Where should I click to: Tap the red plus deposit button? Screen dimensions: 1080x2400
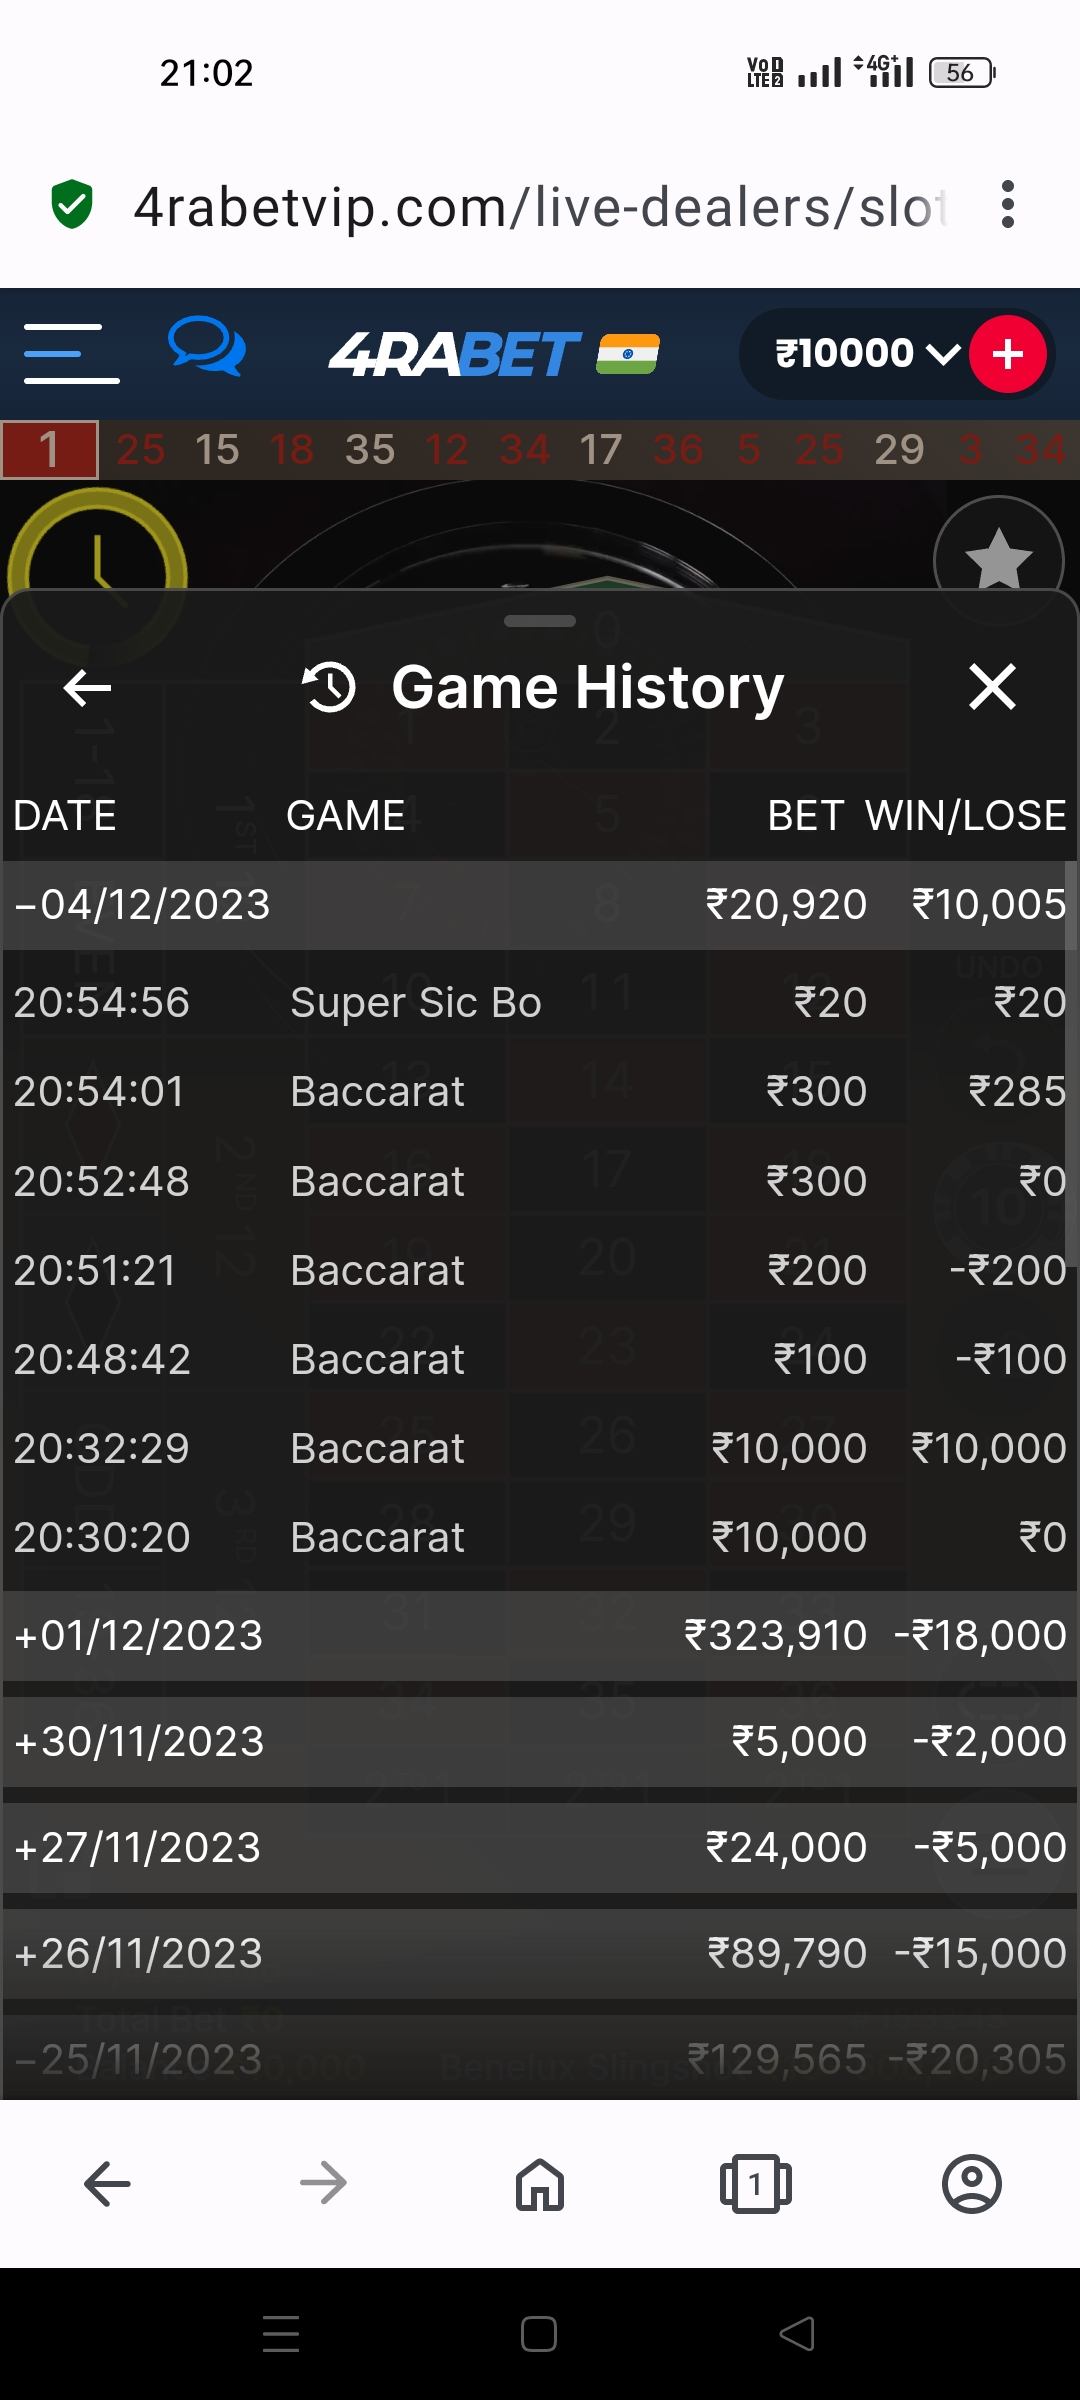click(x=1008, y=354)
